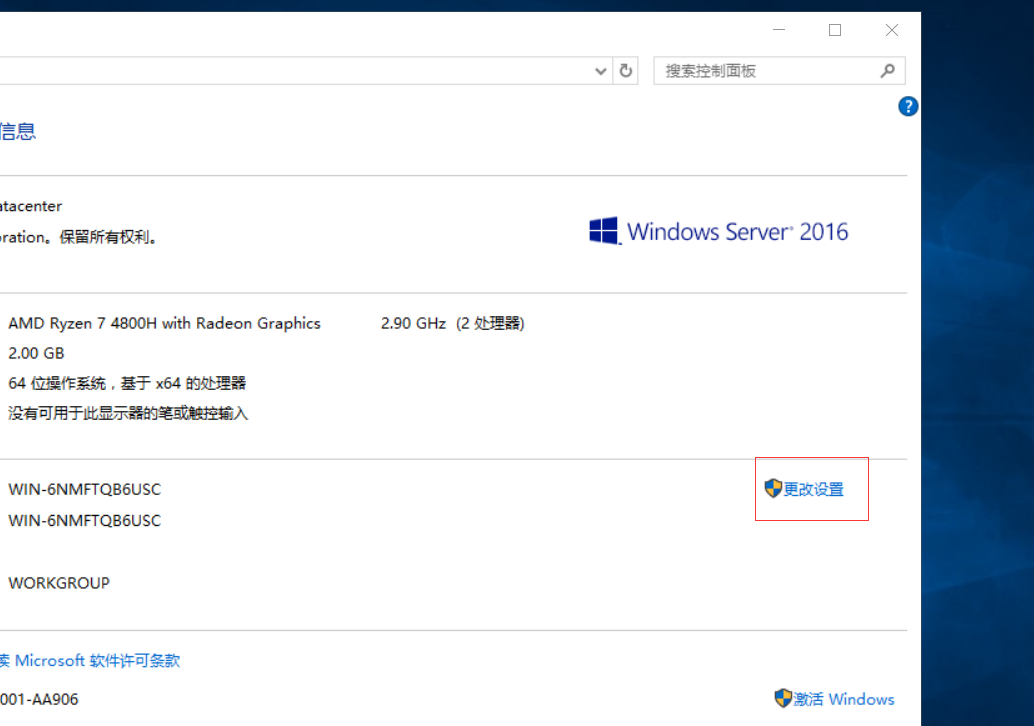
Task: Expand the address bar history dropdown
Action: point(600,71)
